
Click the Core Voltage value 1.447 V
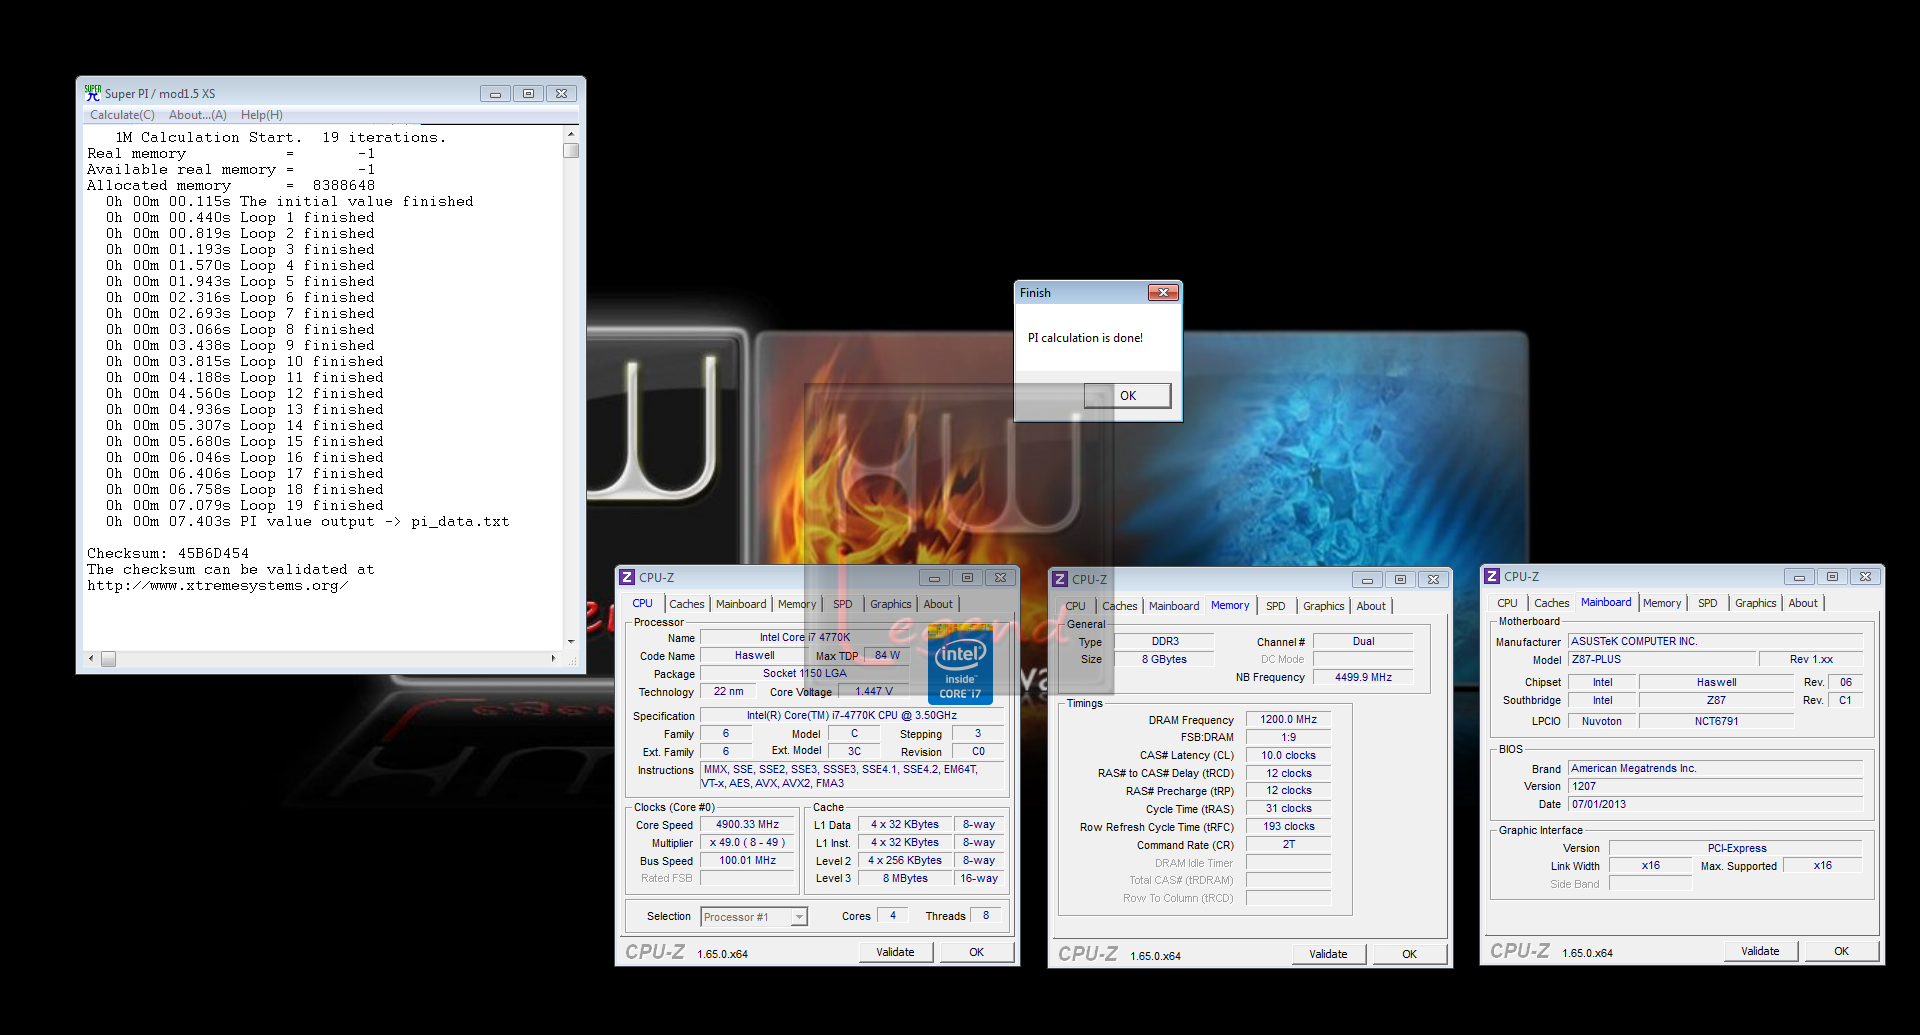tap(874, 691)
